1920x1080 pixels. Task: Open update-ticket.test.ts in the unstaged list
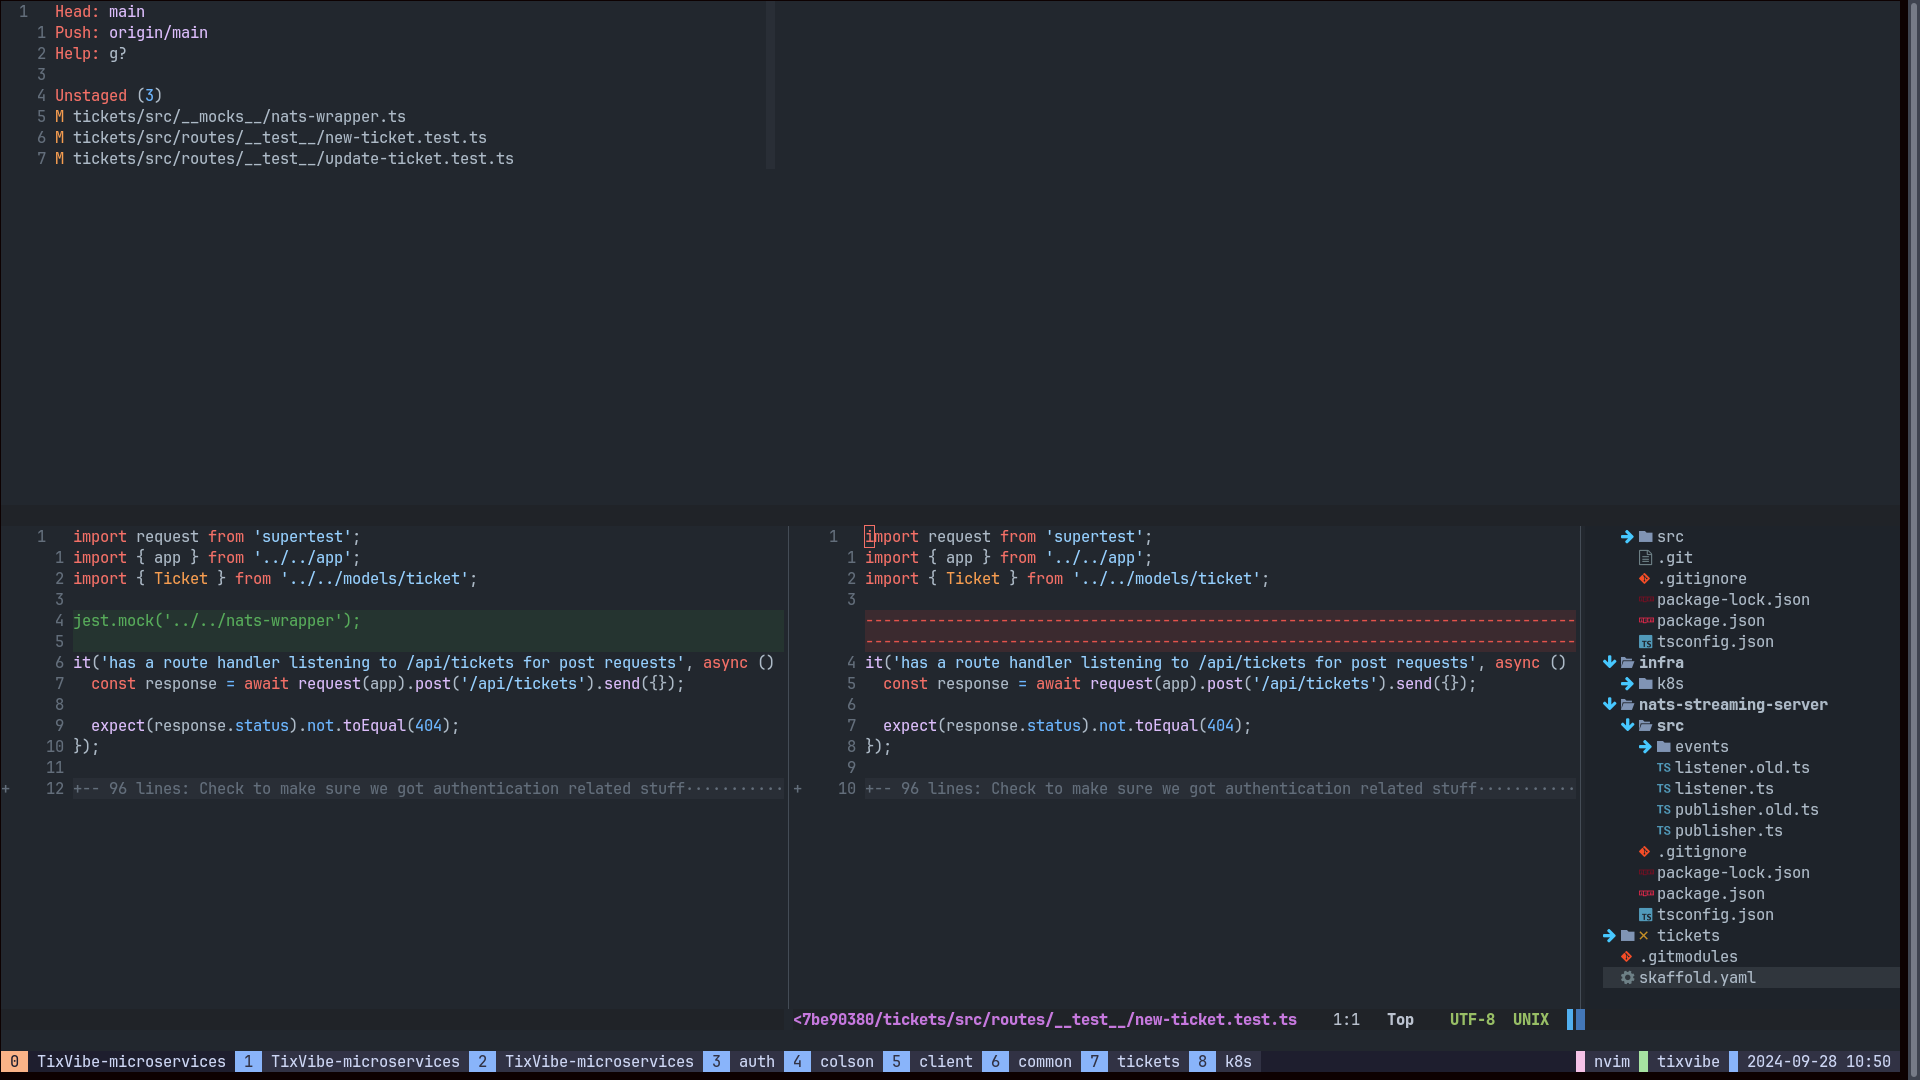coord(292,159)
